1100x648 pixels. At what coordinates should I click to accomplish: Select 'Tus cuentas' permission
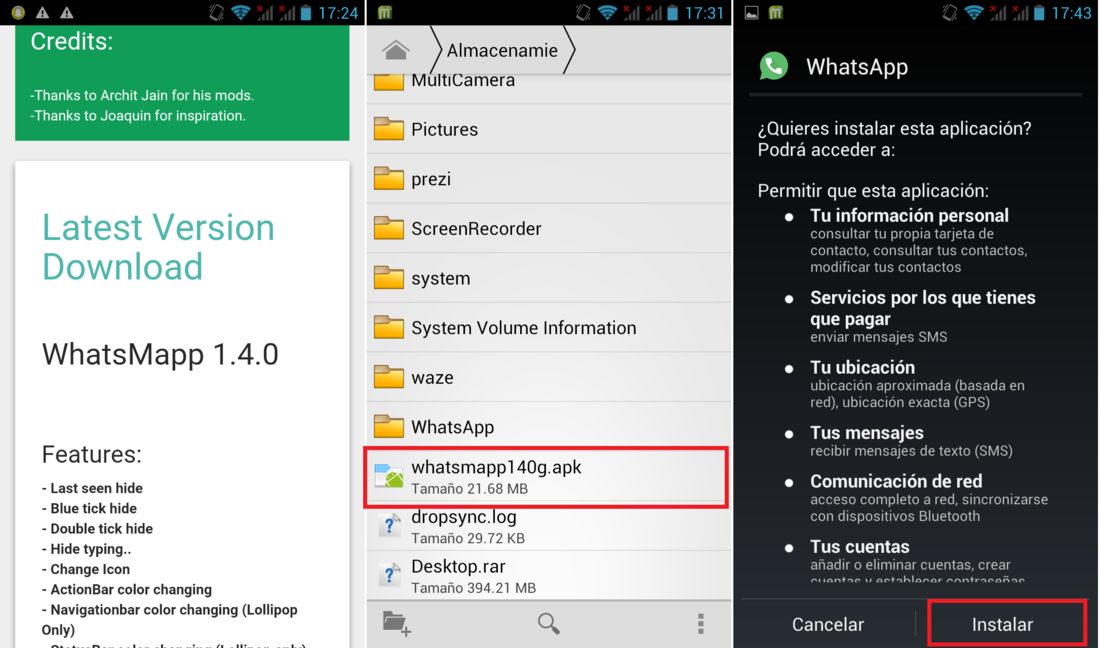tap(859, 546)
